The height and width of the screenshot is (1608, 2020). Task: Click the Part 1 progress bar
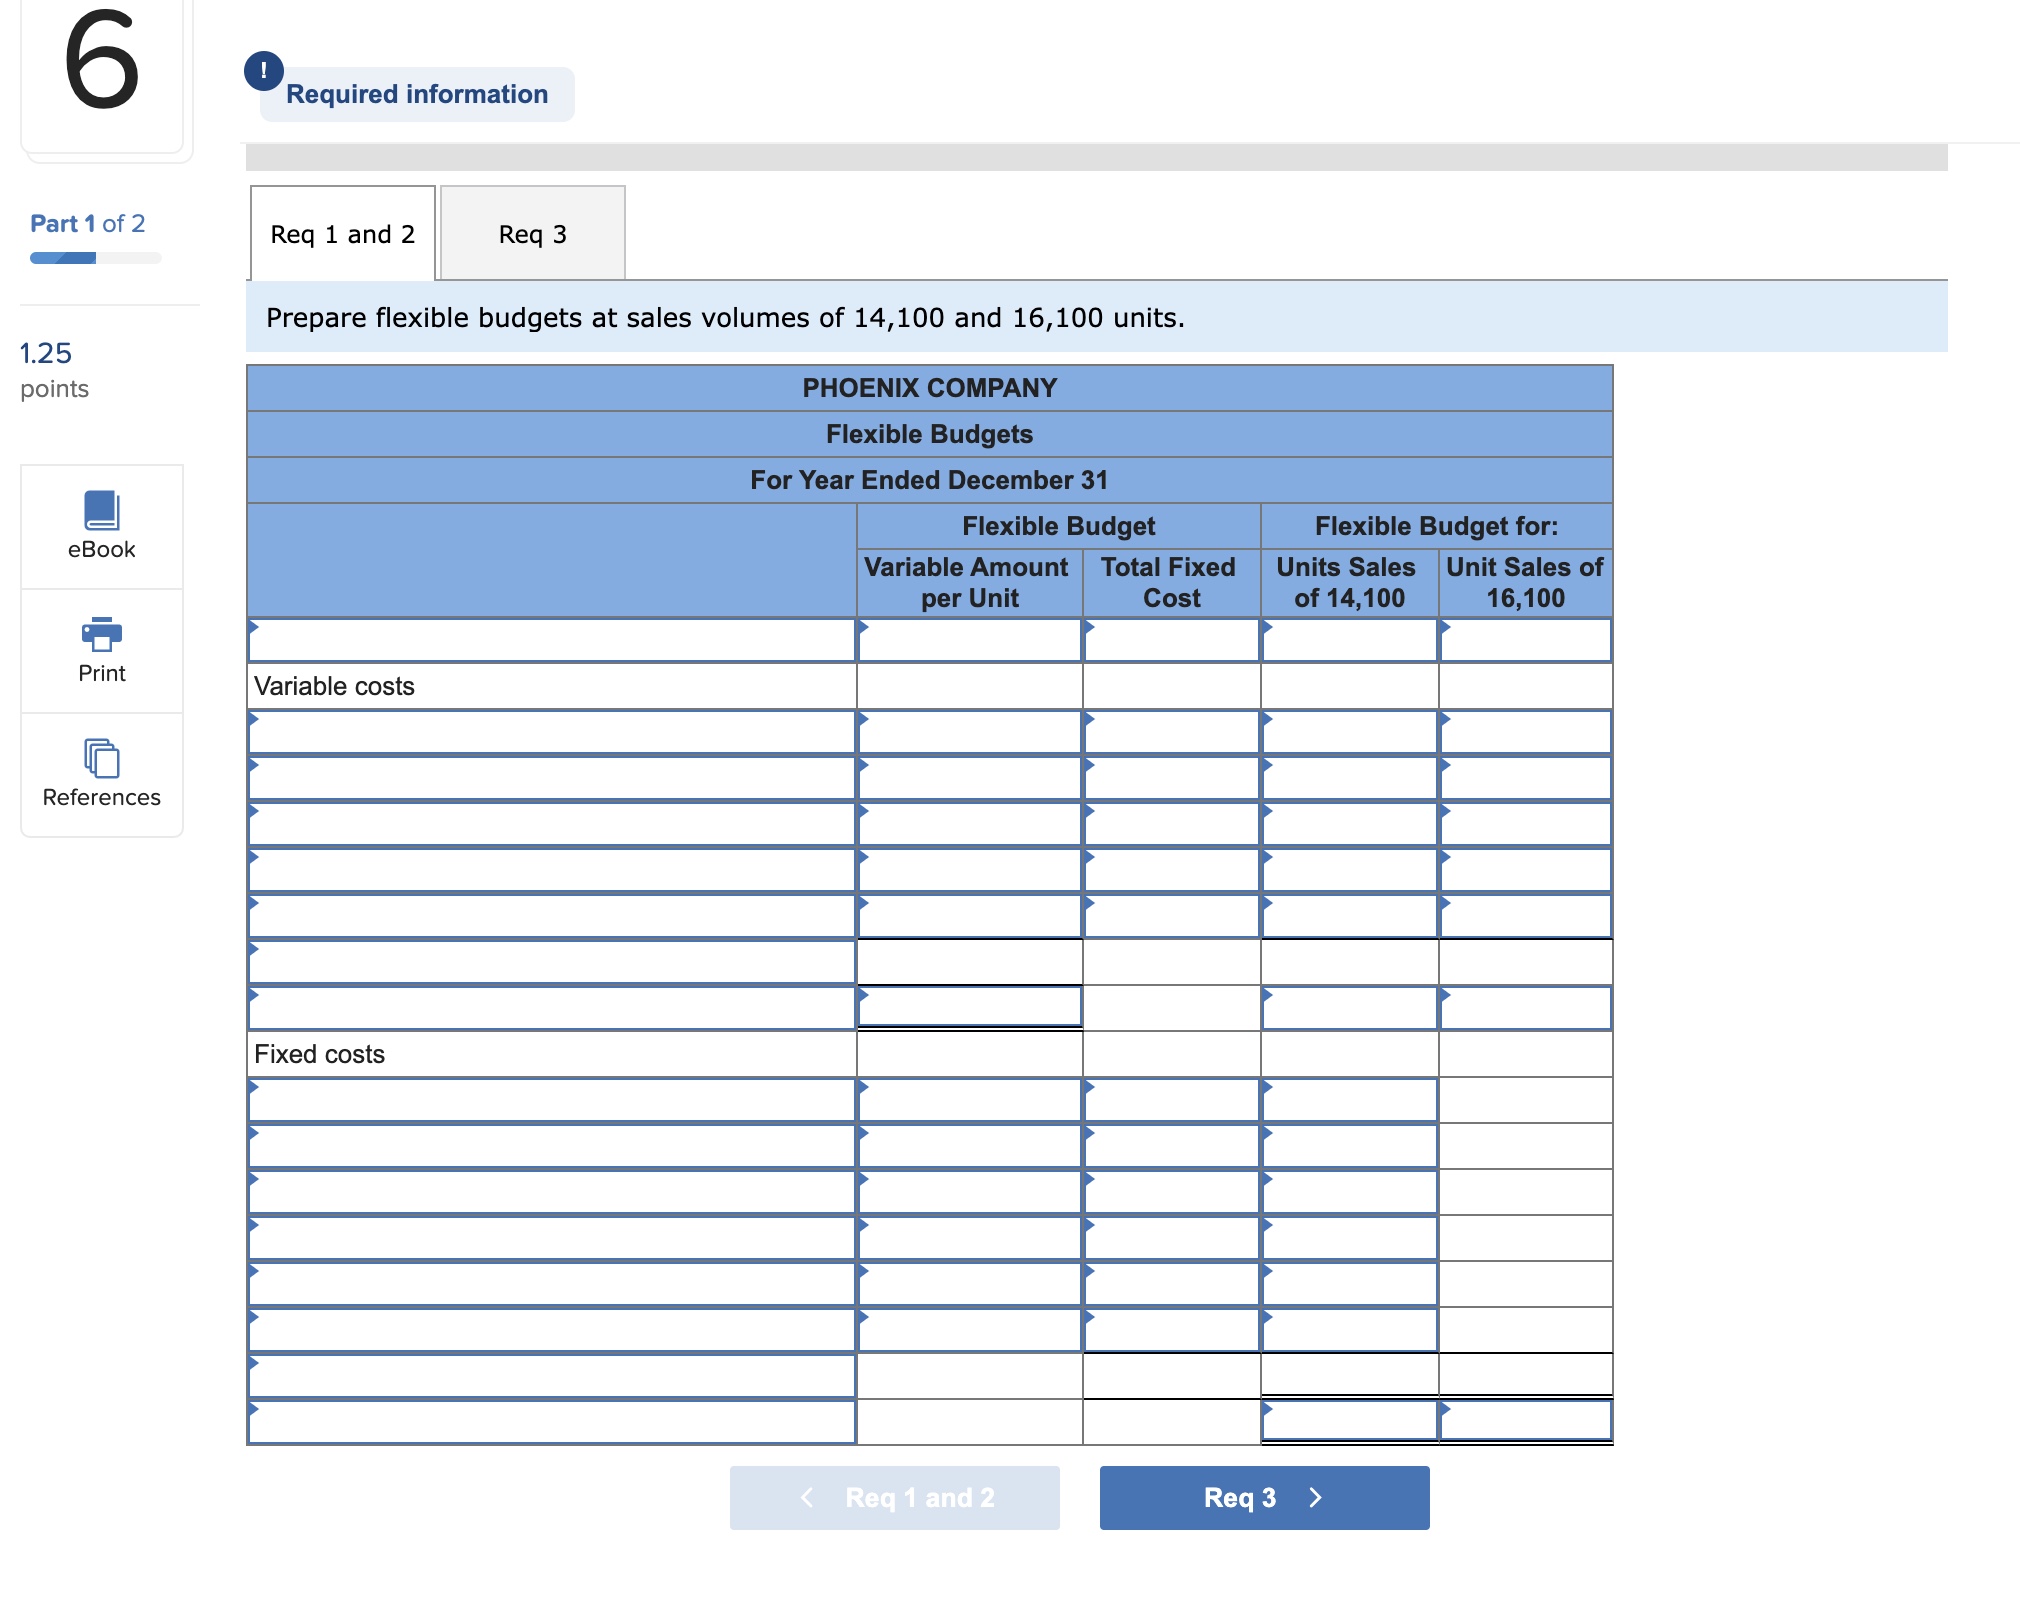(x=95, y=257)
